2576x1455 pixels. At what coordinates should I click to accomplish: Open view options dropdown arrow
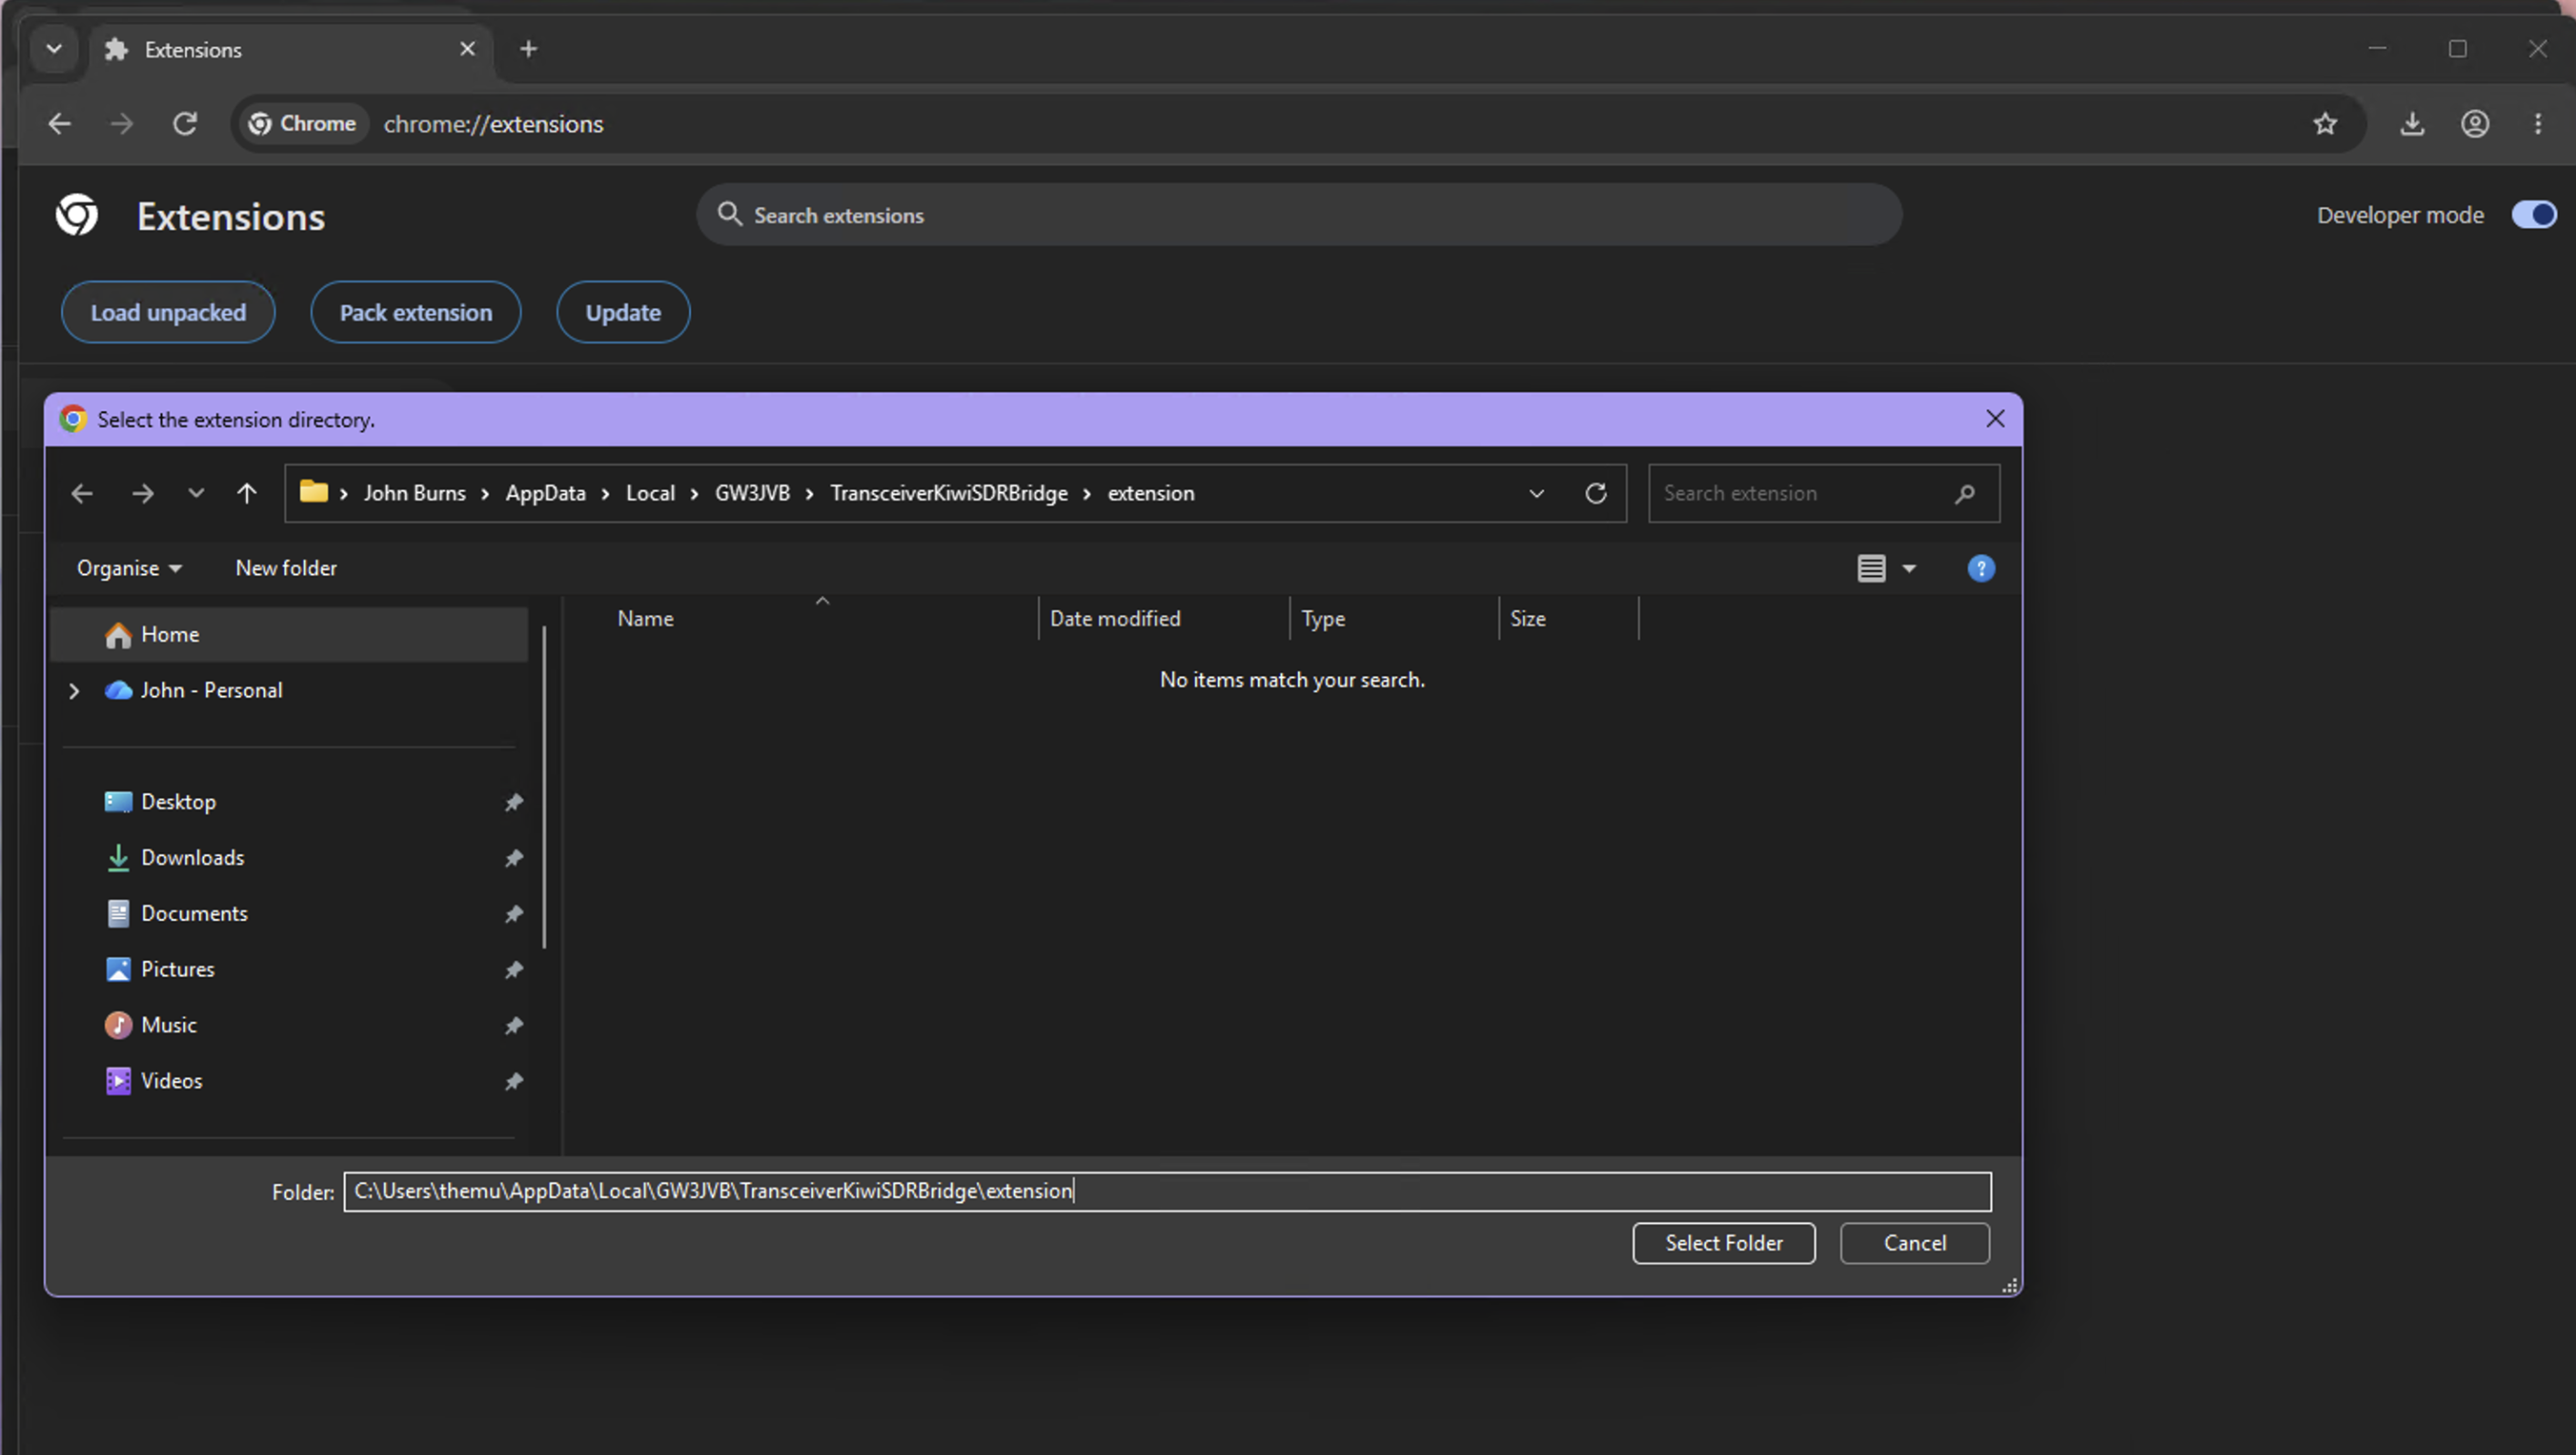point(1909,569)
